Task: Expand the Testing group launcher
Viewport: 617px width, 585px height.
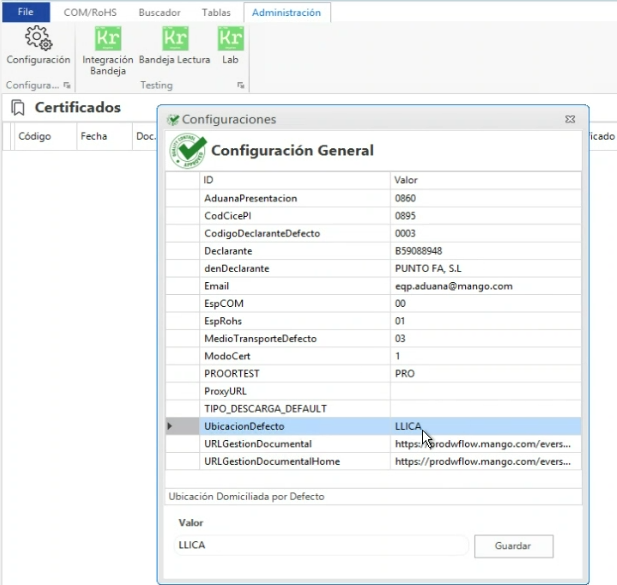Action: pyautogui.click(x=240, y=86)
